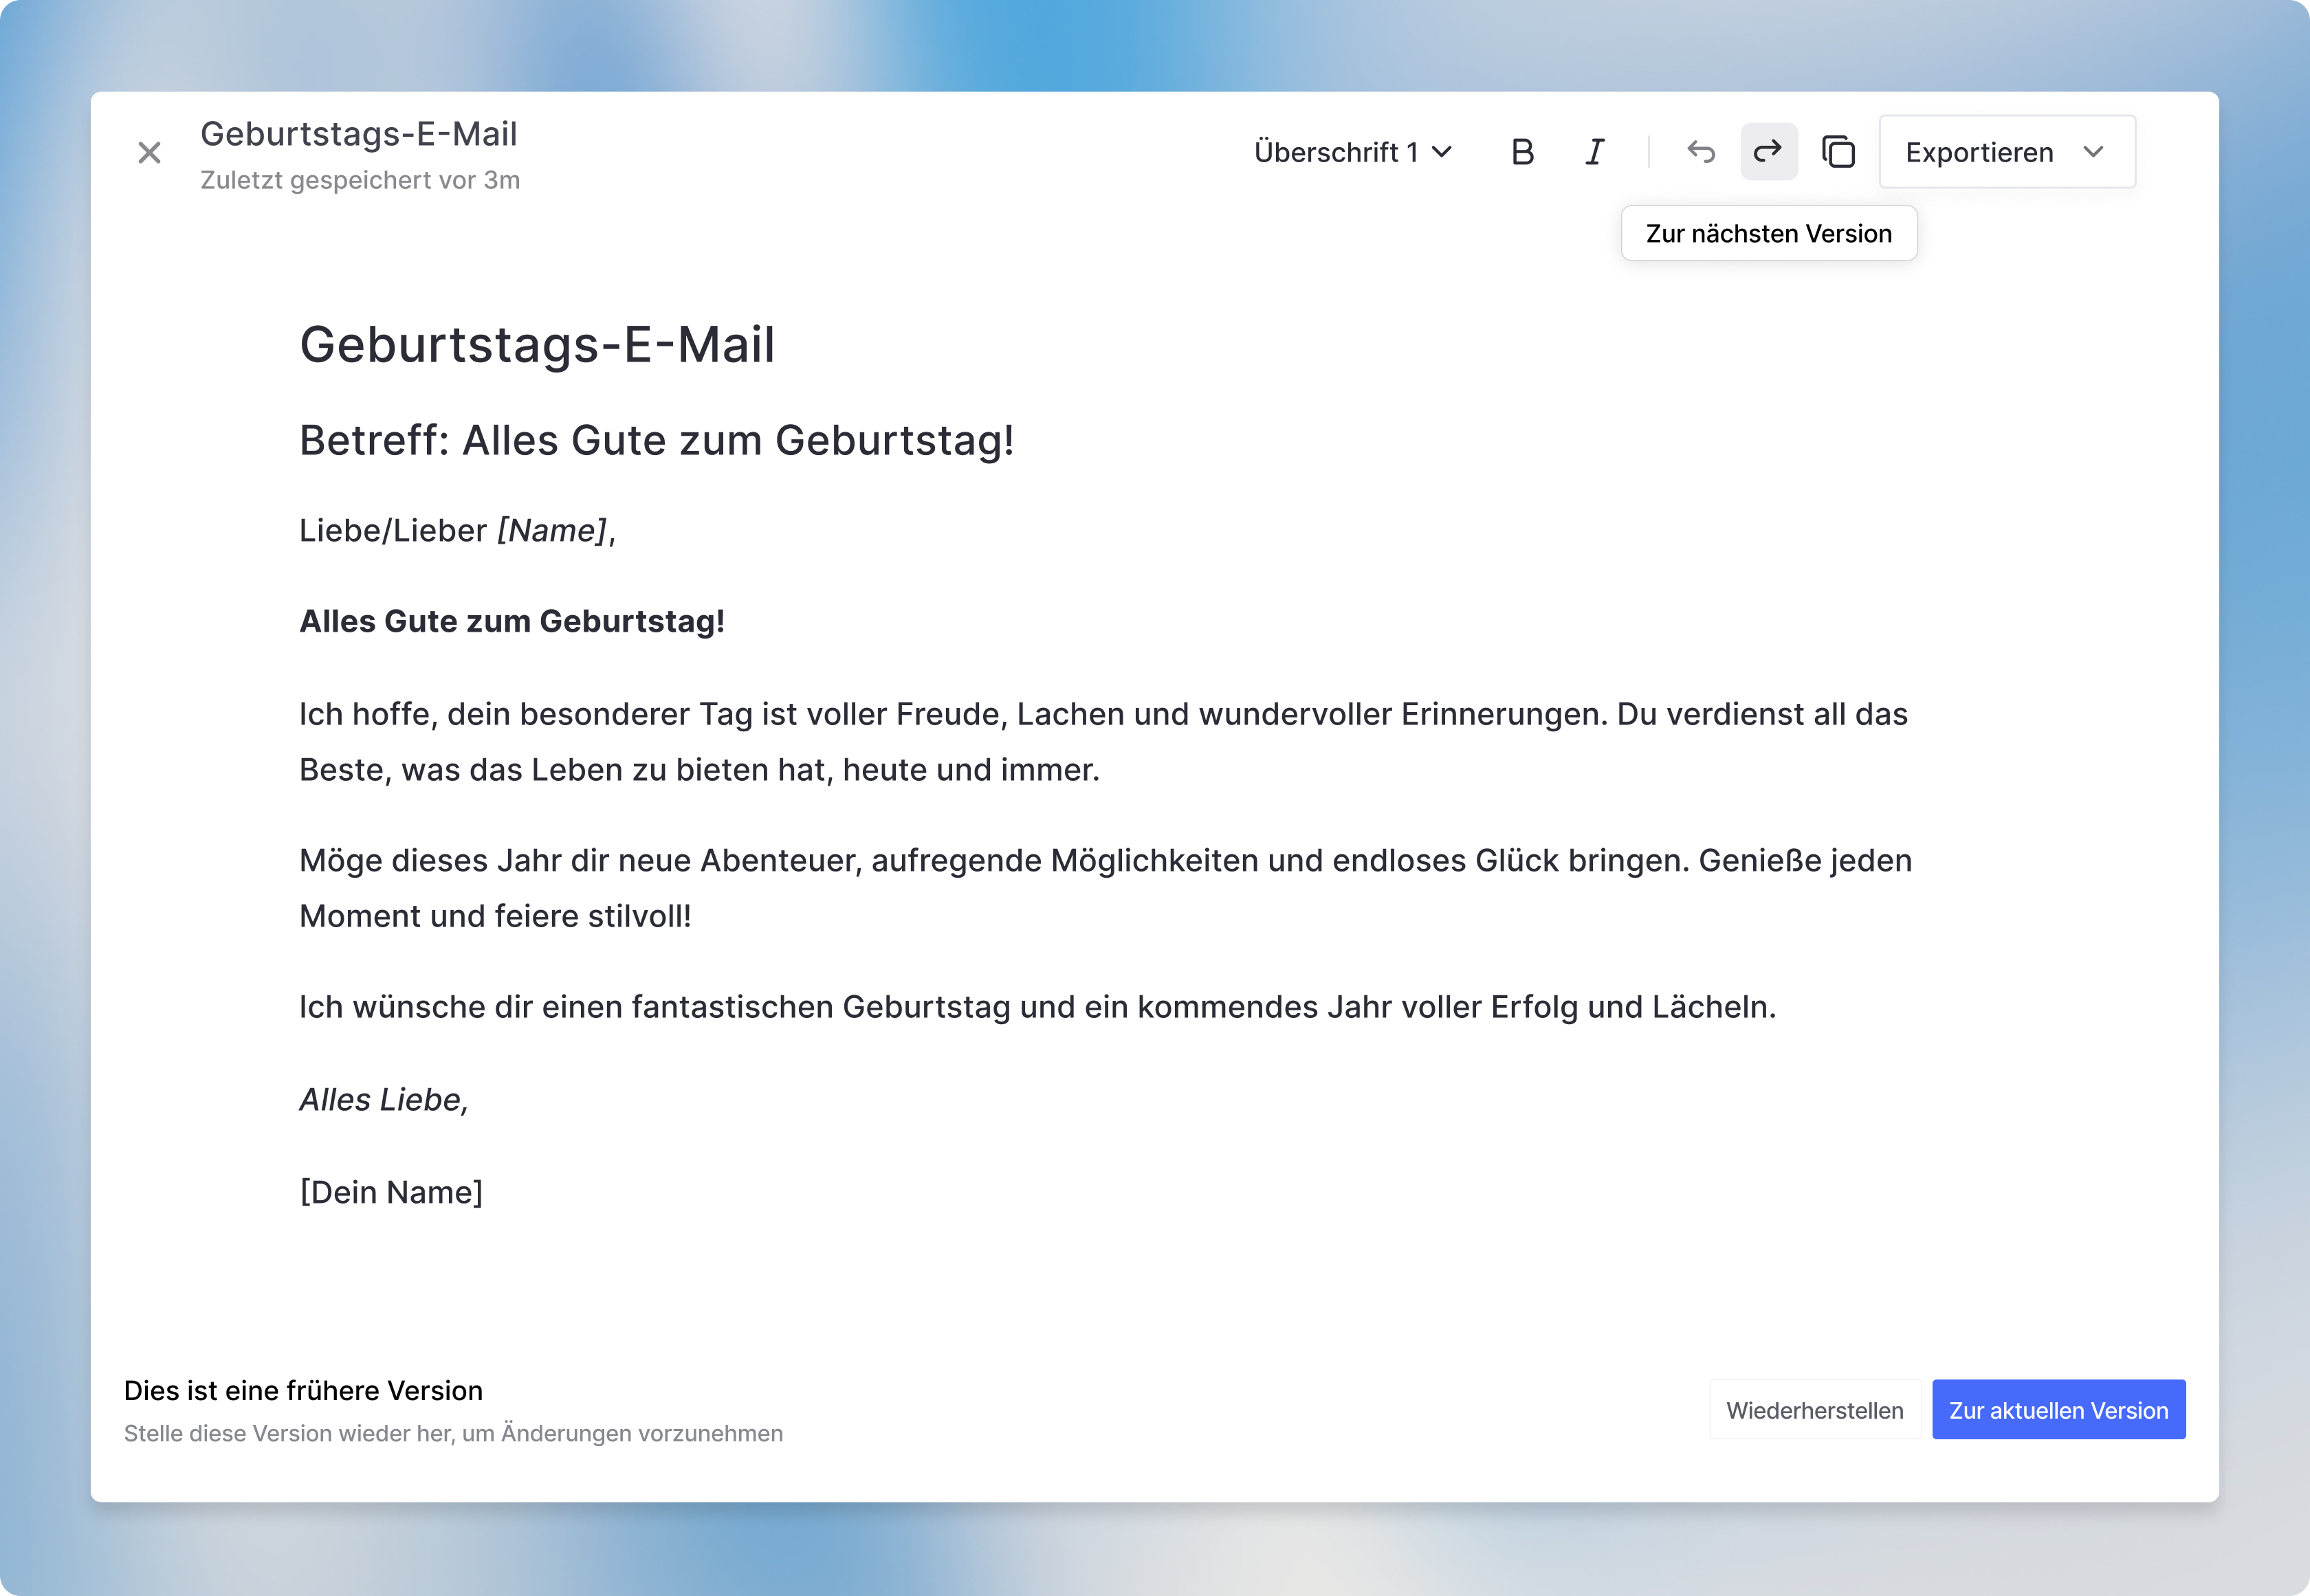
Task: Copy the document contents icon
Action: coord(1838,152)
